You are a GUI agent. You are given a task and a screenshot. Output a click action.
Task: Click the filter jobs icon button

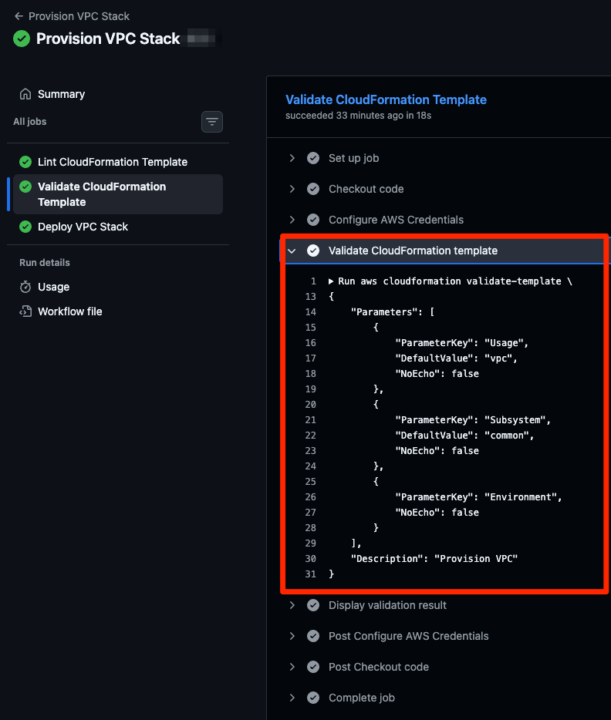[212, 122]
